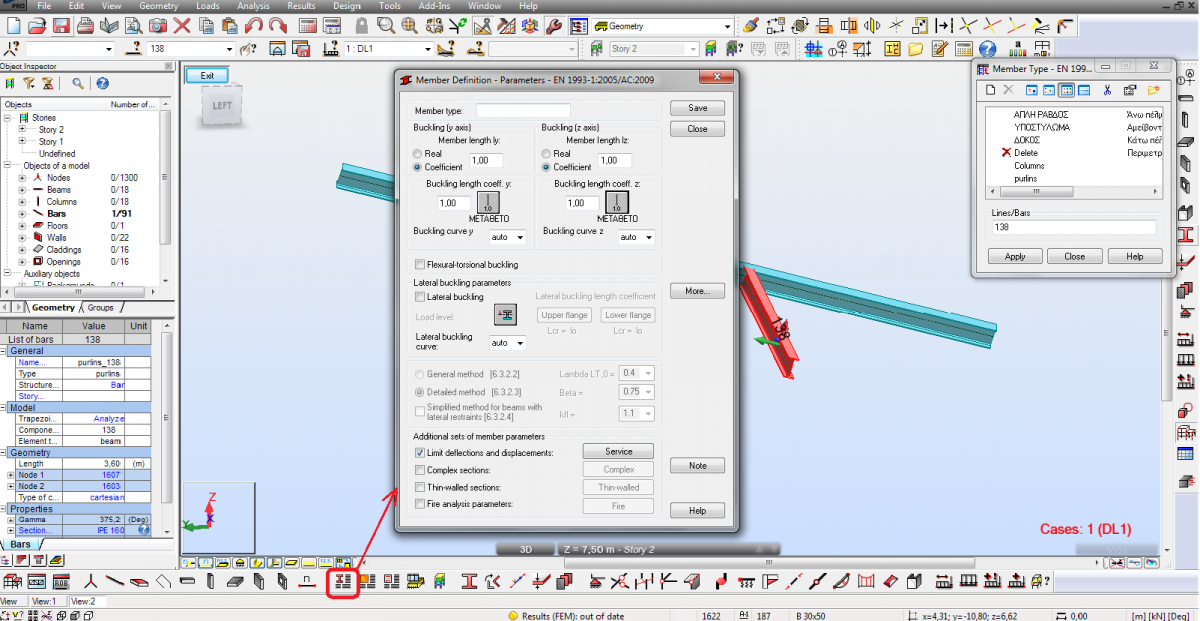This screenshot has width=1200, height=621.
Task: Click the Lines/Bars field containing 138
Action: [x=1073, y=227]
